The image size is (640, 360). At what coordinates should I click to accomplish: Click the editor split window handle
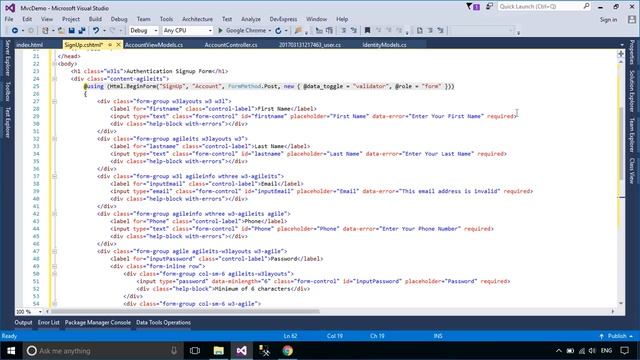tap(621, 53)
